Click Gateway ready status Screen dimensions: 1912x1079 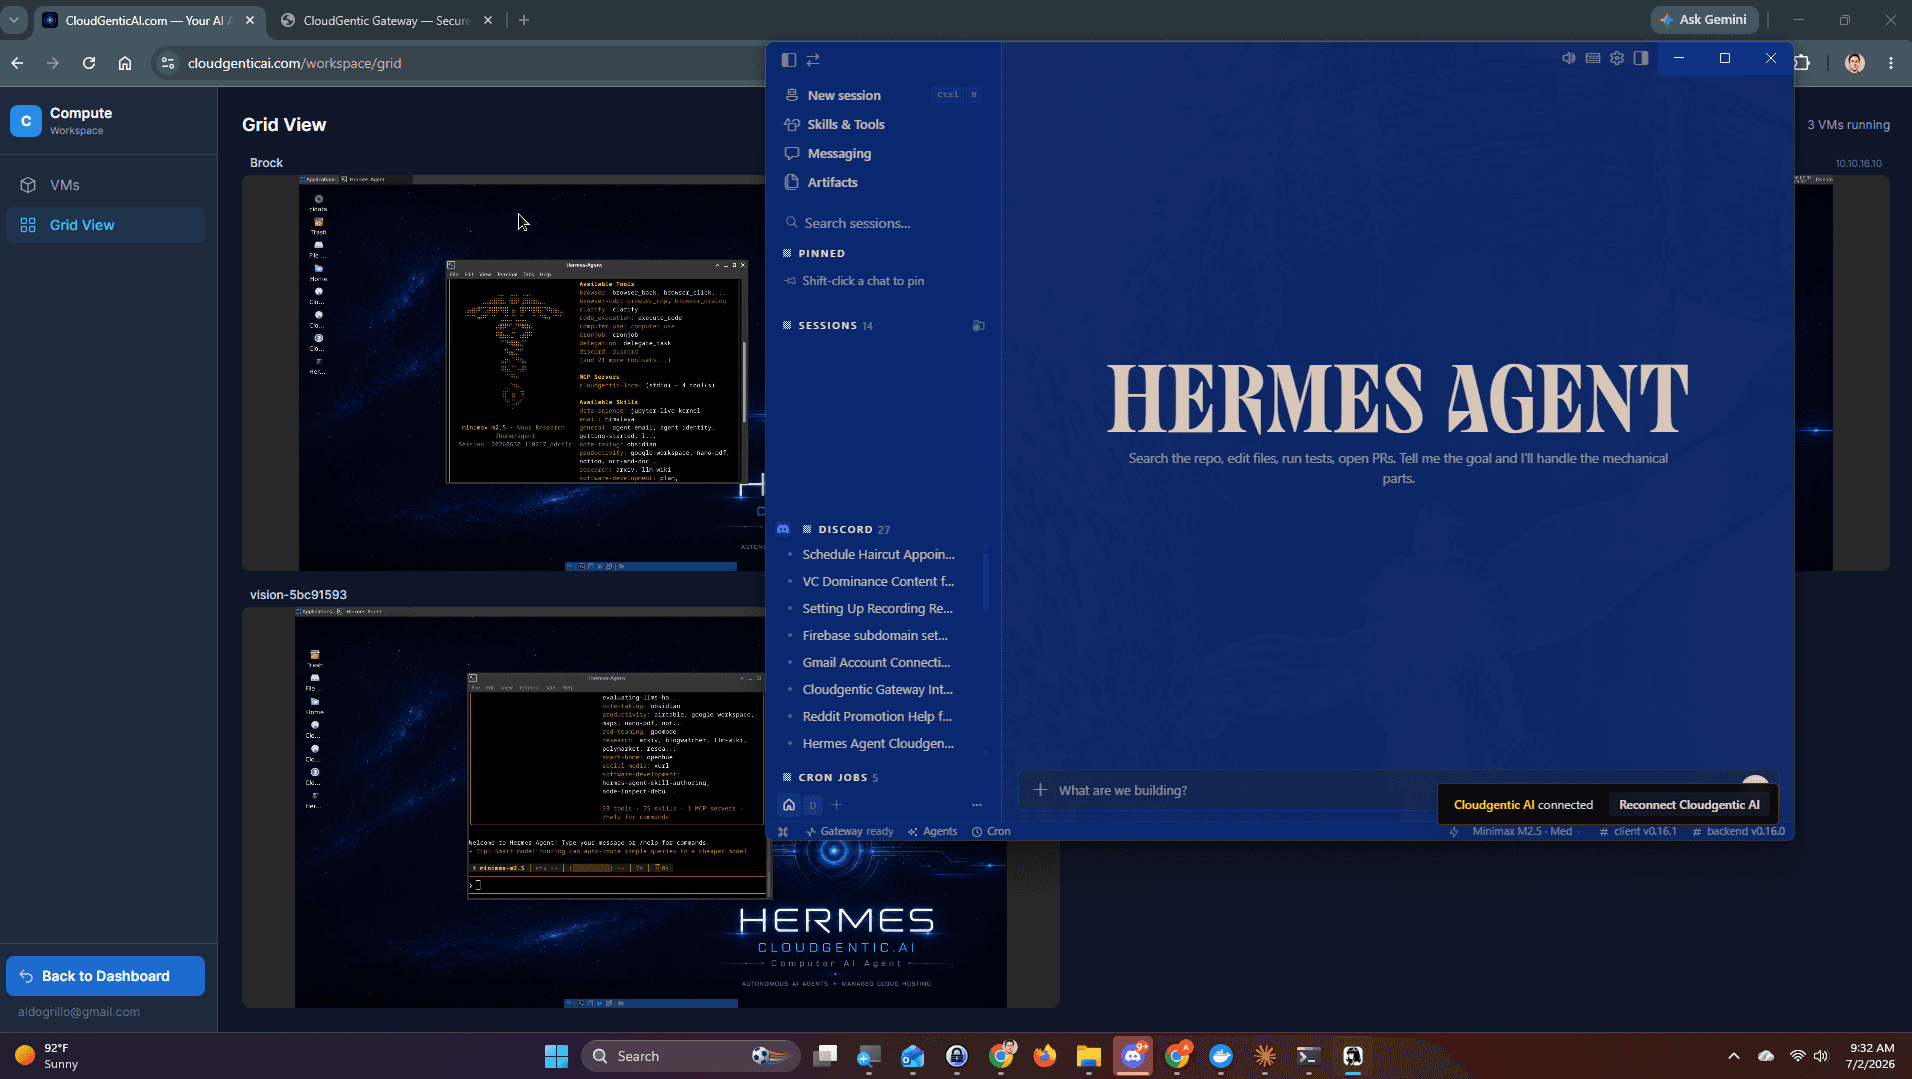coord(849,832)
